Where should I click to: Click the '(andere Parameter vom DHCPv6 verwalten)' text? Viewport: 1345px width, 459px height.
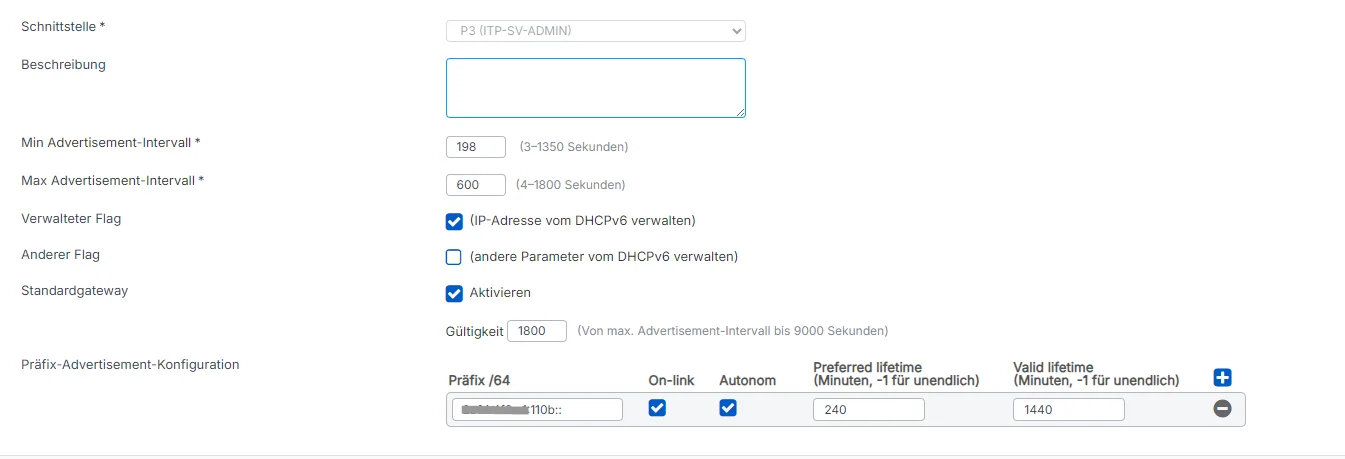coord(604,256)
